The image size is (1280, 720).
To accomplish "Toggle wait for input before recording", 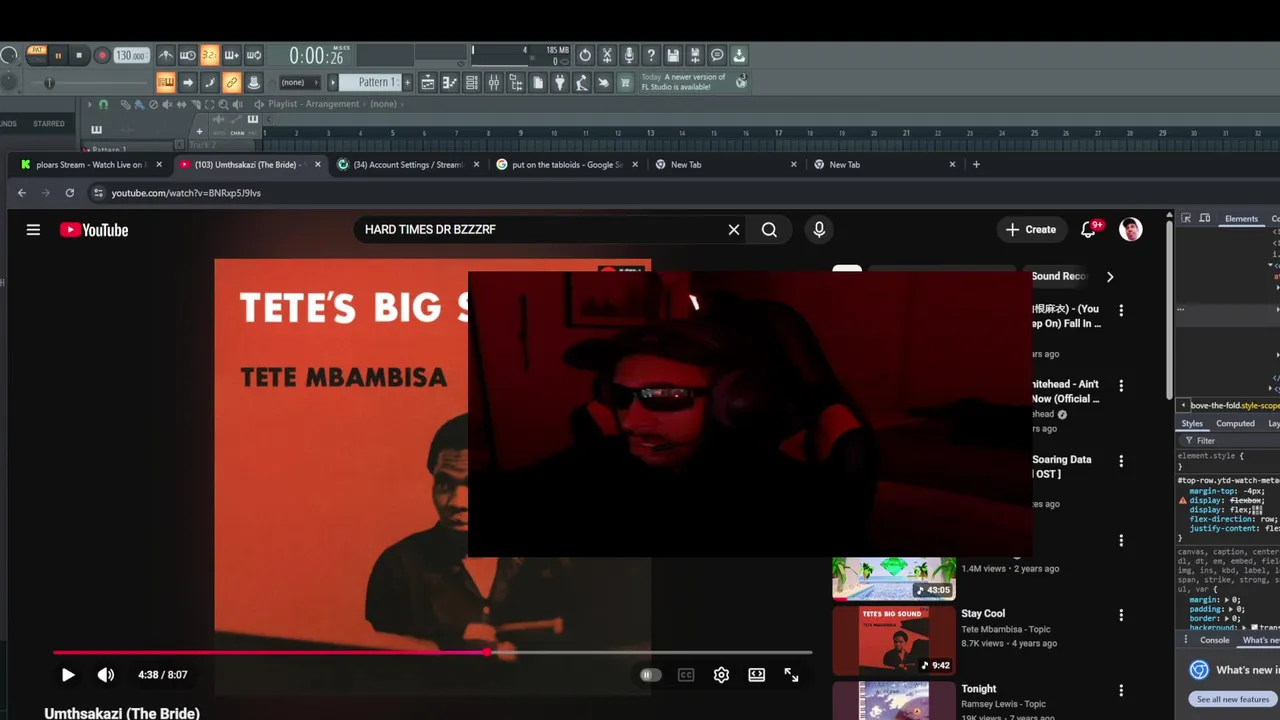I will coord(188,55).
